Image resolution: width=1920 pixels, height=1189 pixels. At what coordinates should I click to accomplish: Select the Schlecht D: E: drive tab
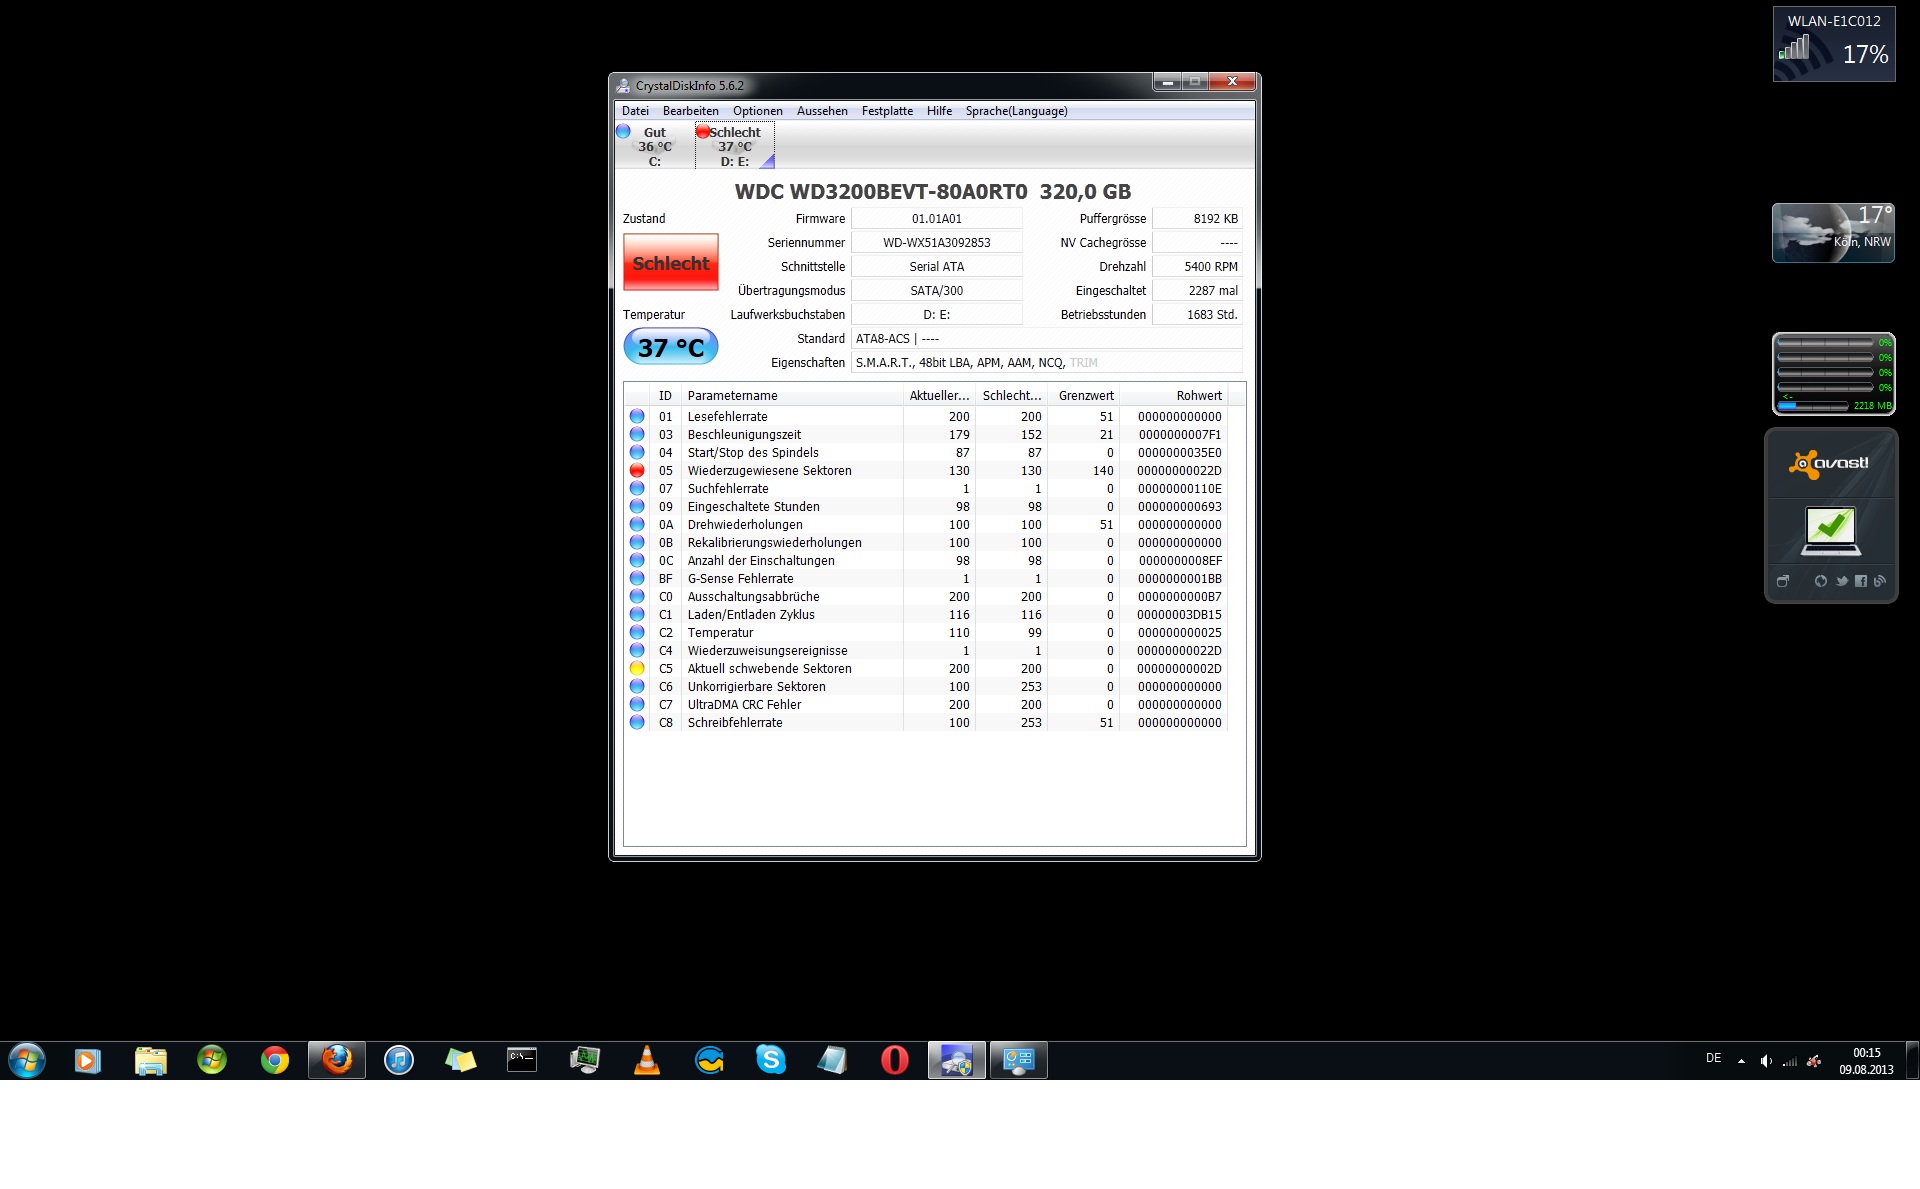click(735, 146)
